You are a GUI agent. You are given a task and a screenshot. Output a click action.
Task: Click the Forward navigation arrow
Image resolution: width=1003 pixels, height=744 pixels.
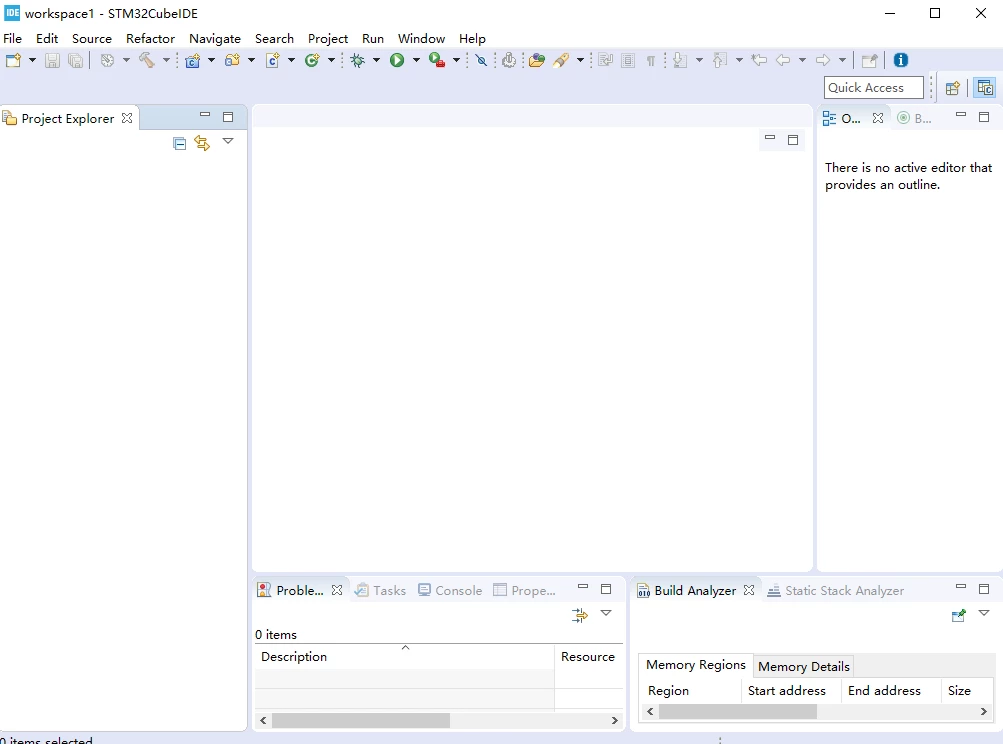click(823, 60)
